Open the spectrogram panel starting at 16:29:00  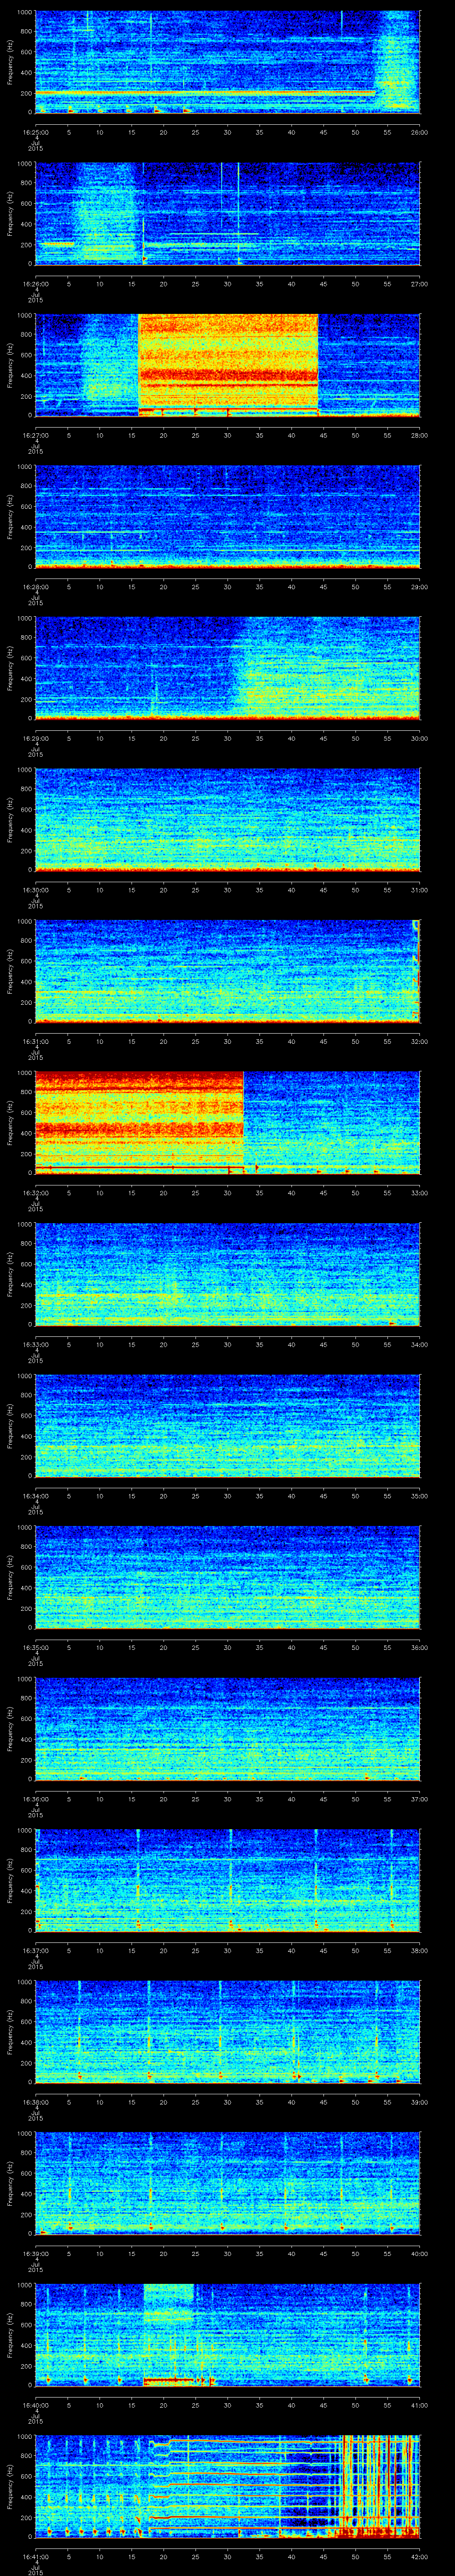227,668
